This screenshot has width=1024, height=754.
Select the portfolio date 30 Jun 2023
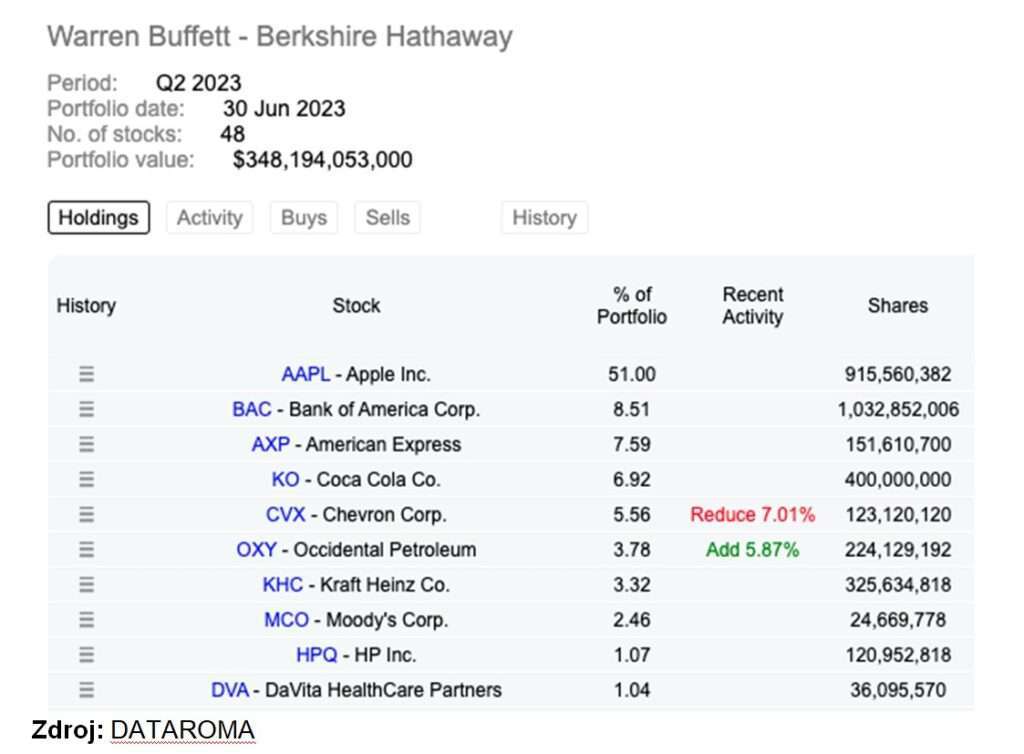tap(284, 108)
